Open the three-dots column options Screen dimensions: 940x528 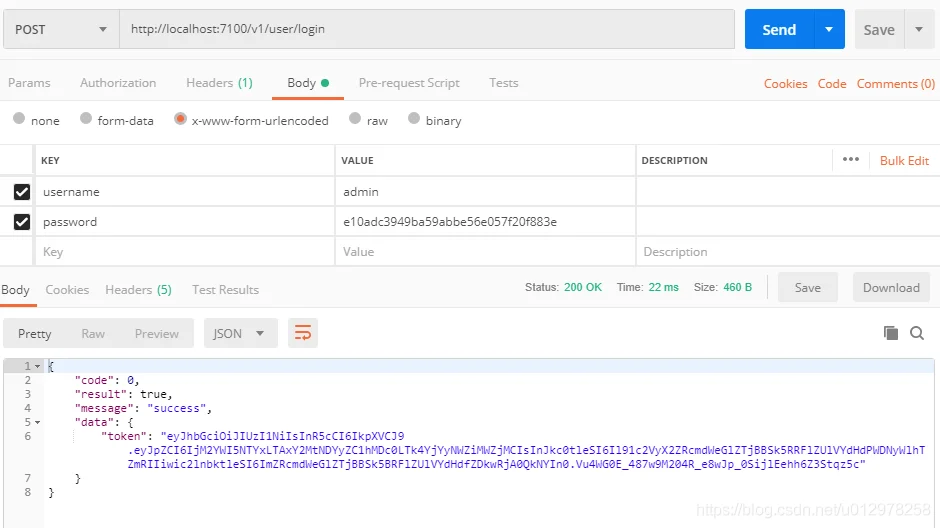[851, 160]
